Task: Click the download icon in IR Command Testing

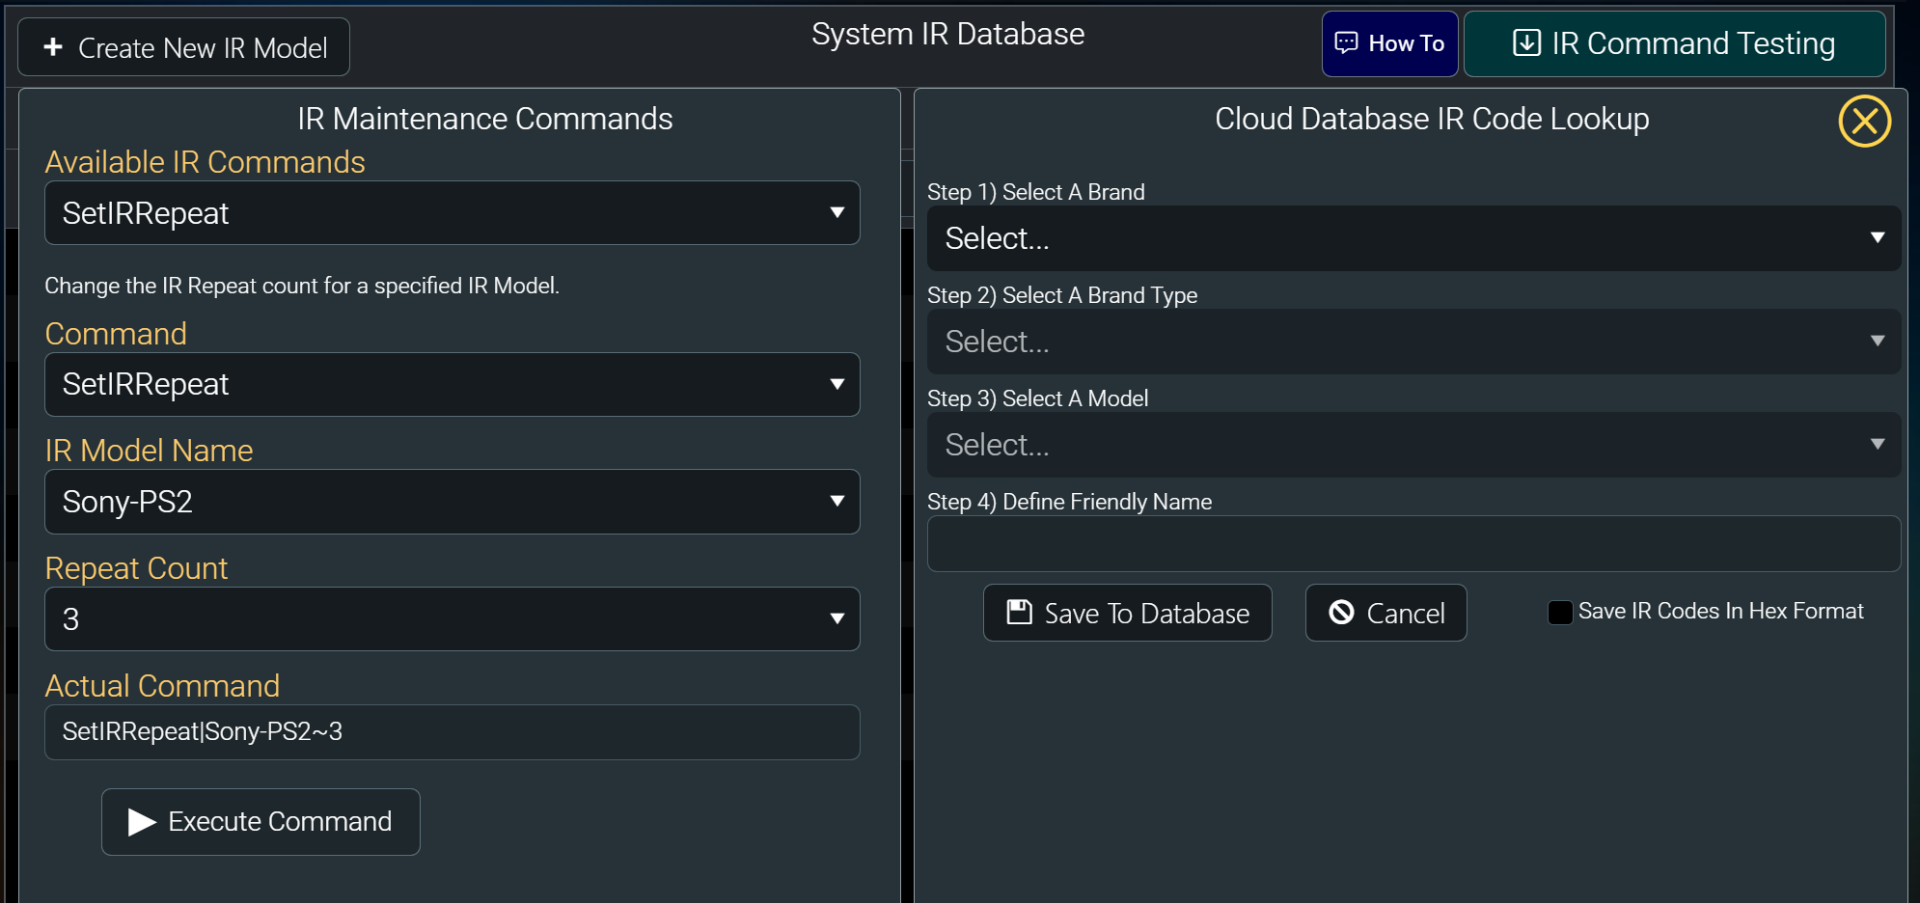Action: point(1526,43)
